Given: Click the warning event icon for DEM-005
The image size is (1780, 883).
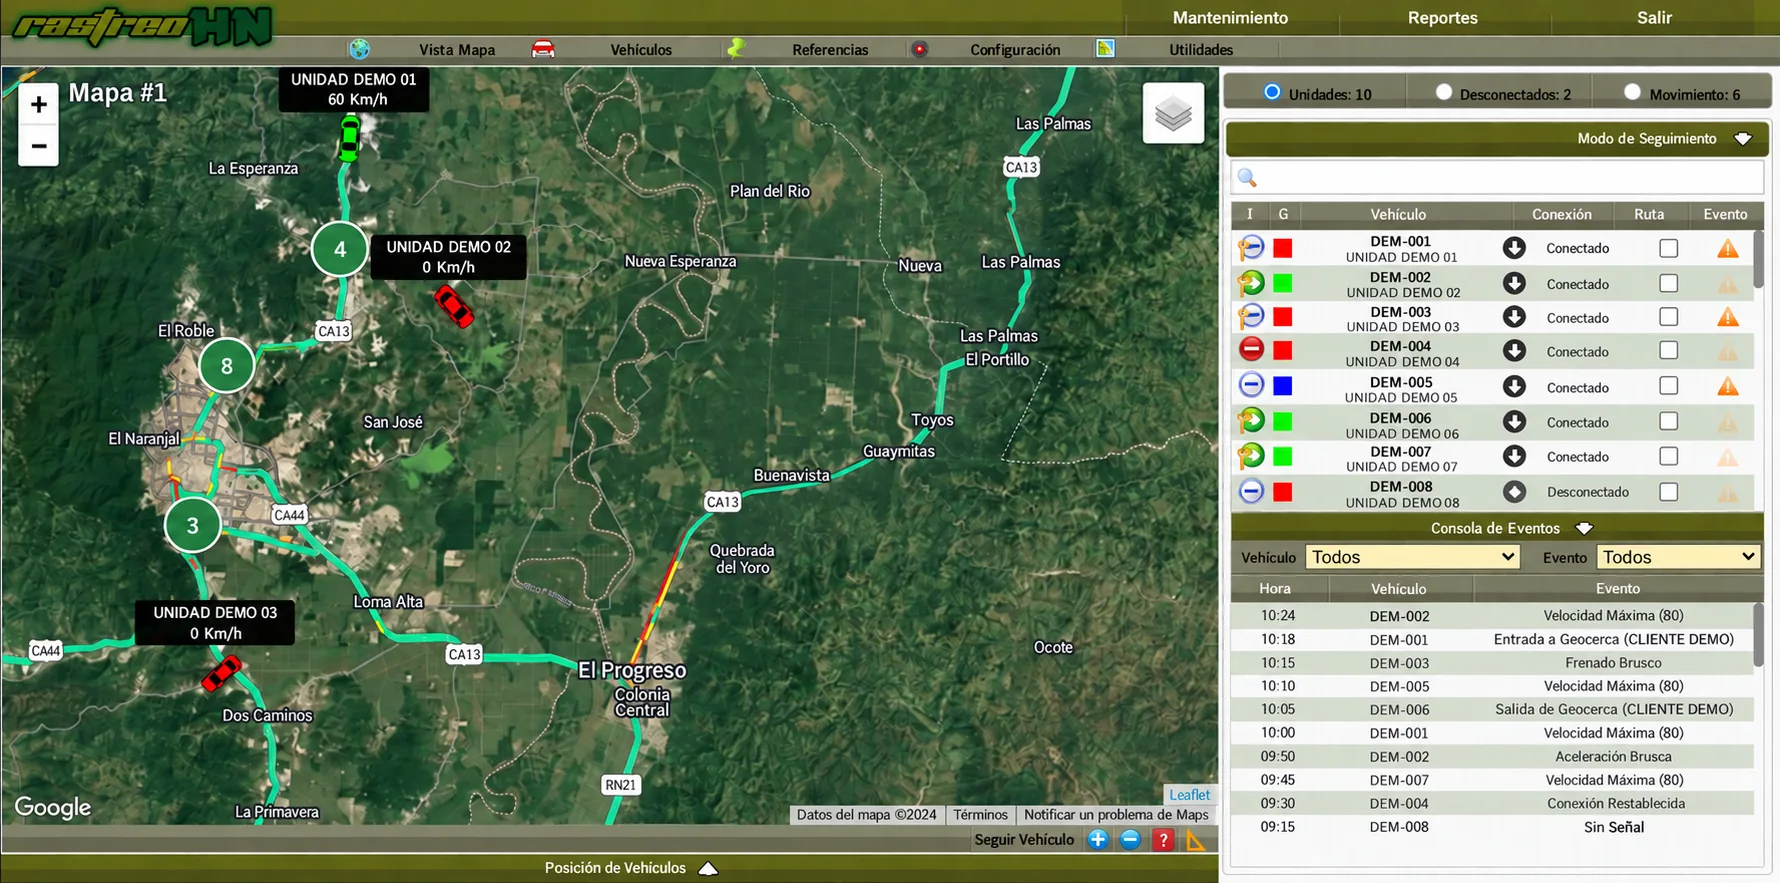Looking at the screenshot, I should click(1727, 387).
